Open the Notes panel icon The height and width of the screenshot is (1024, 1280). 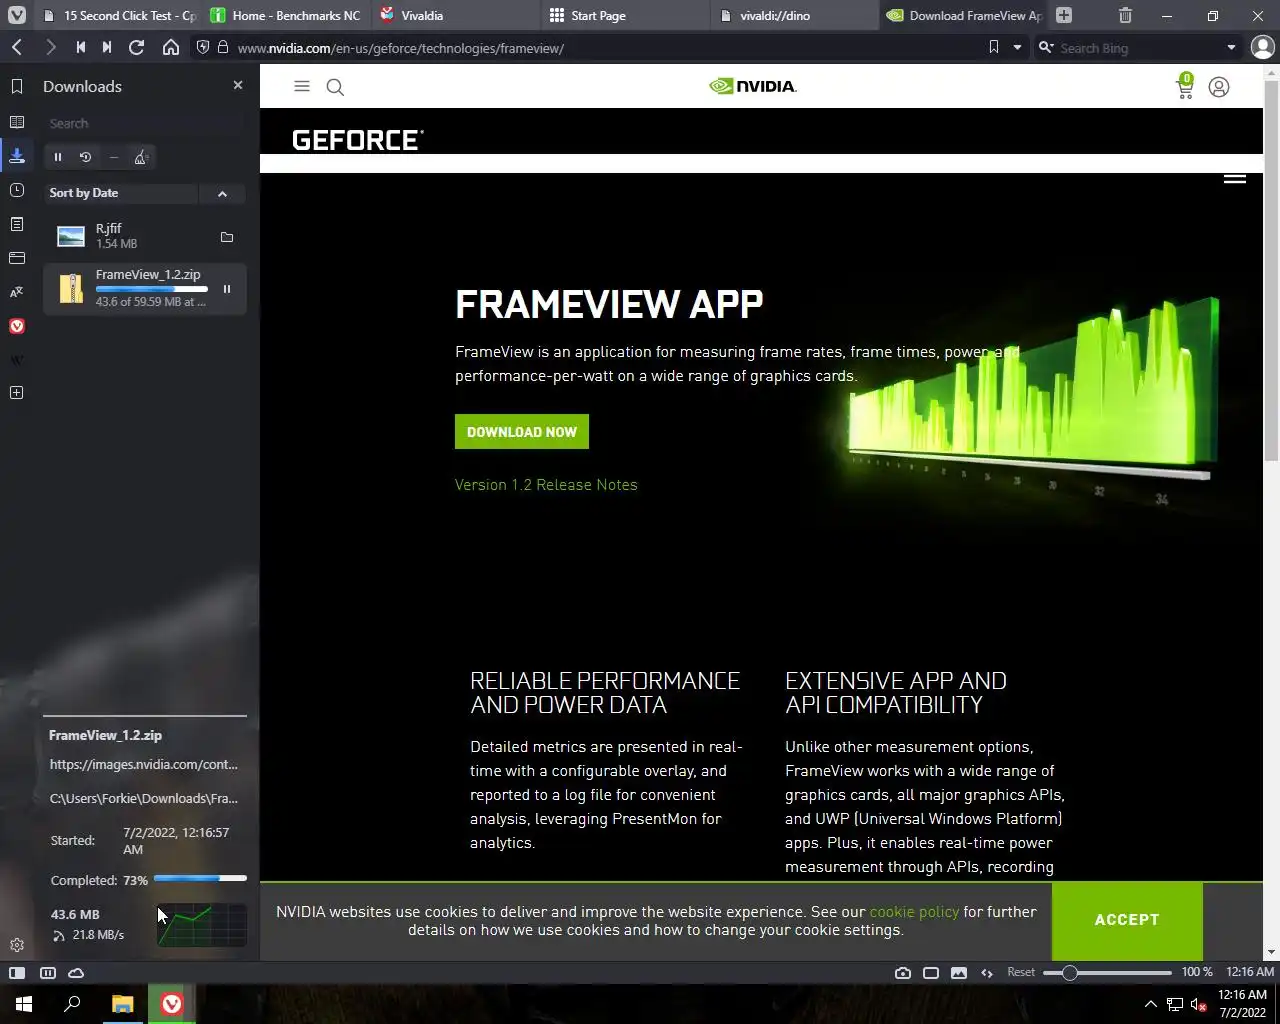coord(17,224)
